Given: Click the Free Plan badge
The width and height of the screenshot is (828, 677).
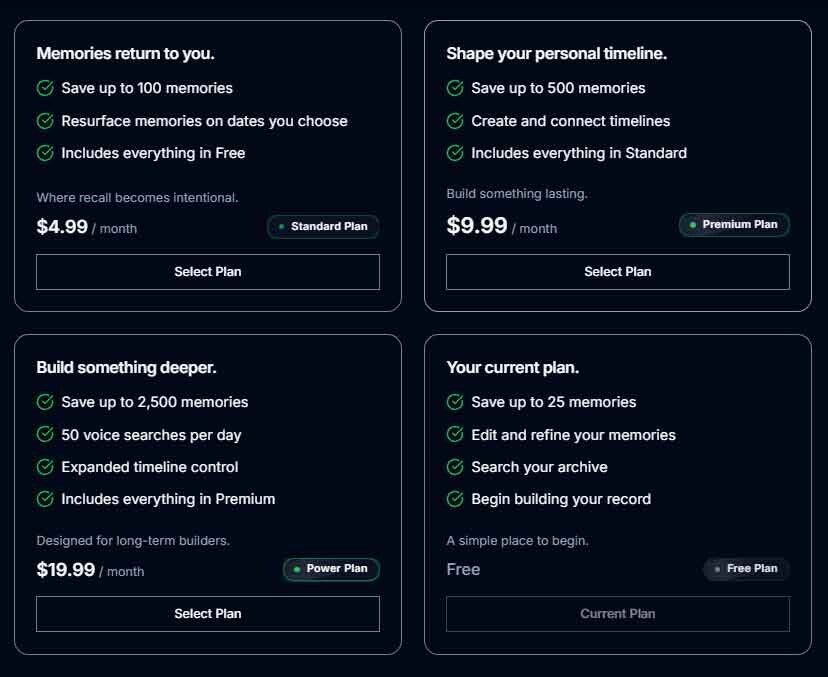Looking at the screenshot, I should tap(746, 569).
